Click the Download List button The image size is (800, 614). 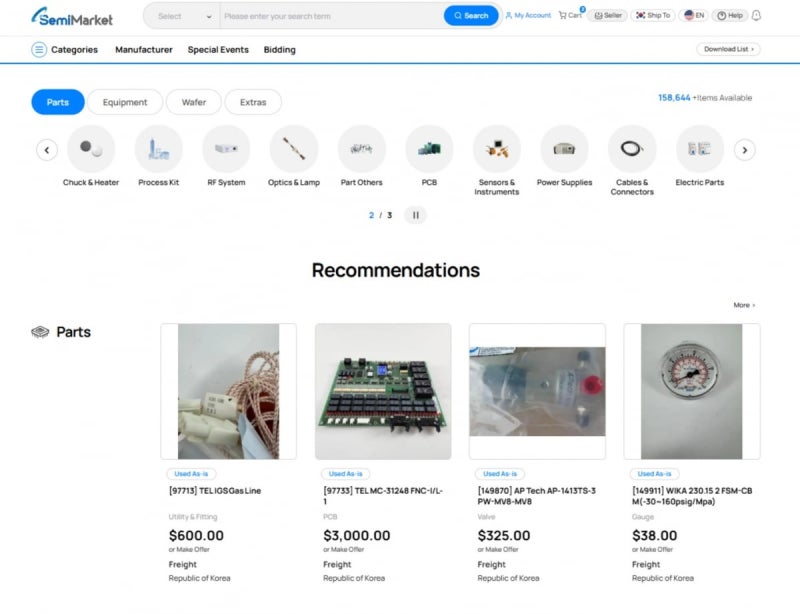(728, 49)
